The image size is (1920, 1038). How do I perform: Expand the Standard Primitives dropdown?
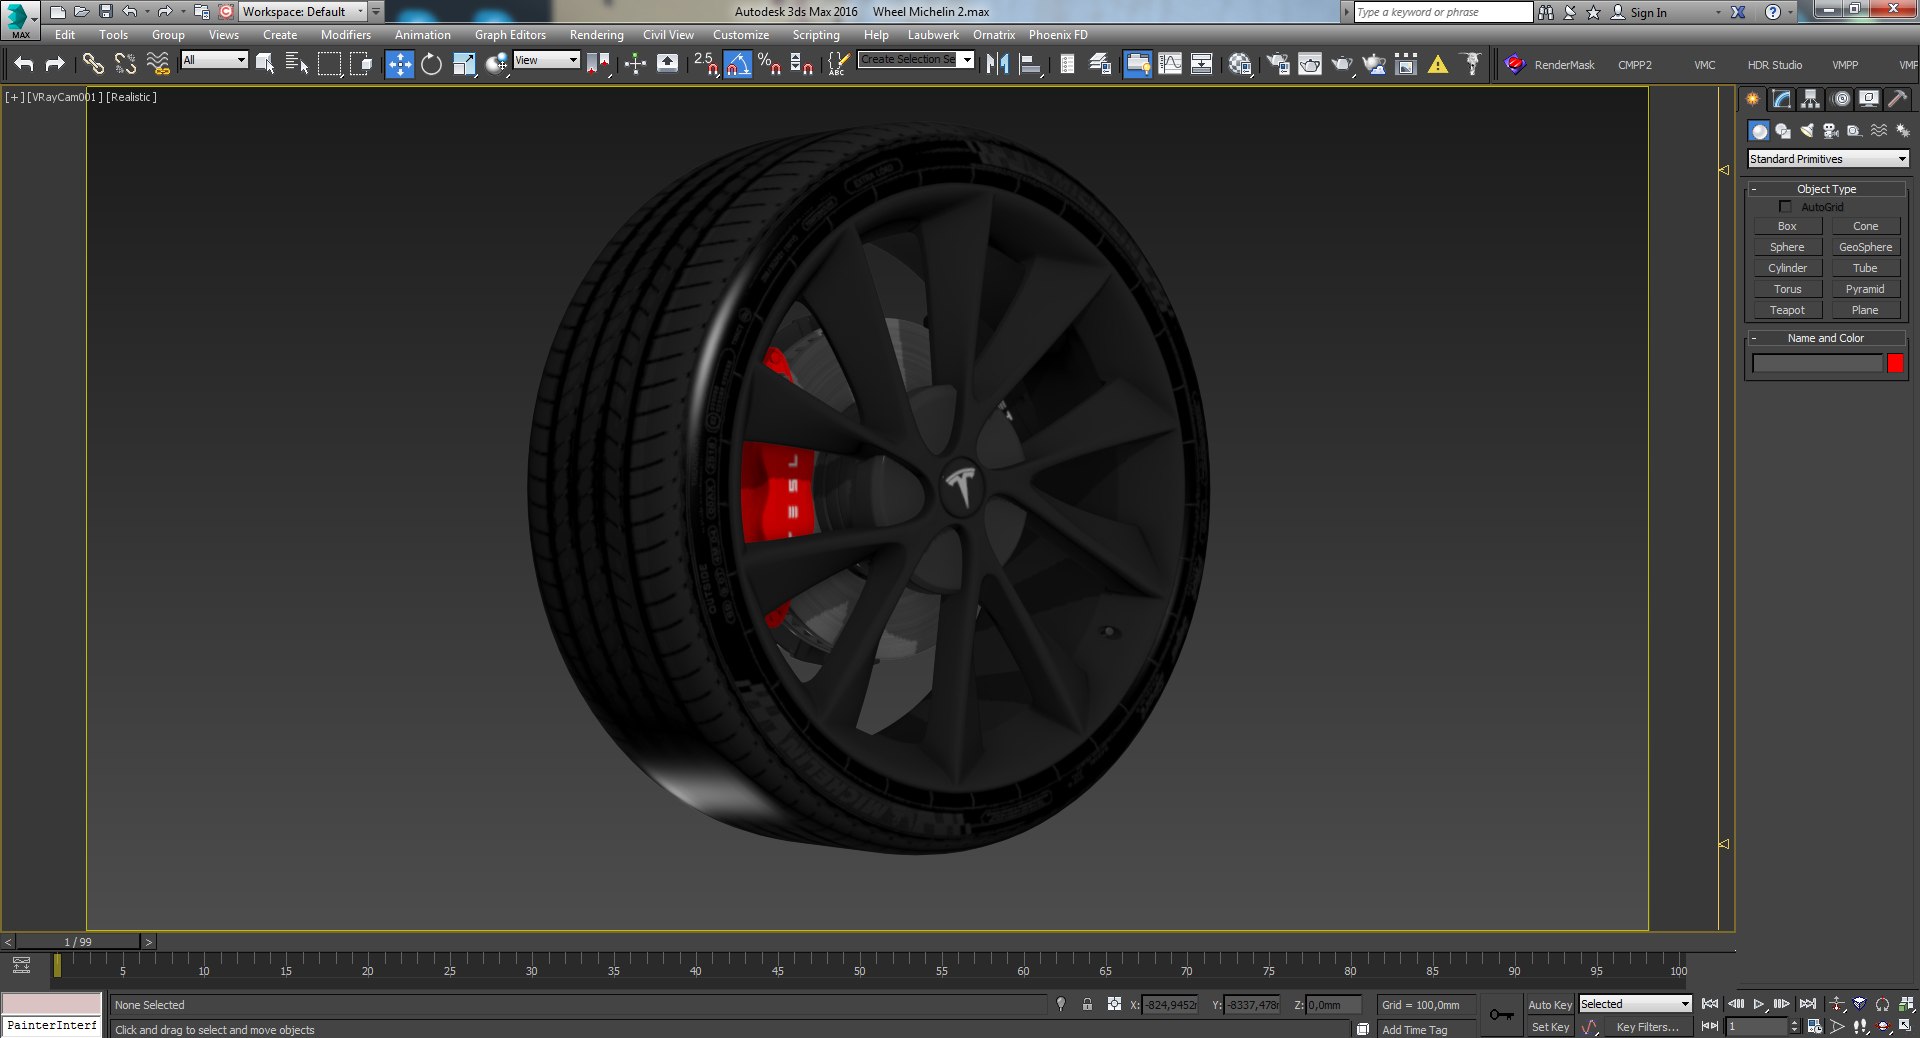pos(1827,159)
